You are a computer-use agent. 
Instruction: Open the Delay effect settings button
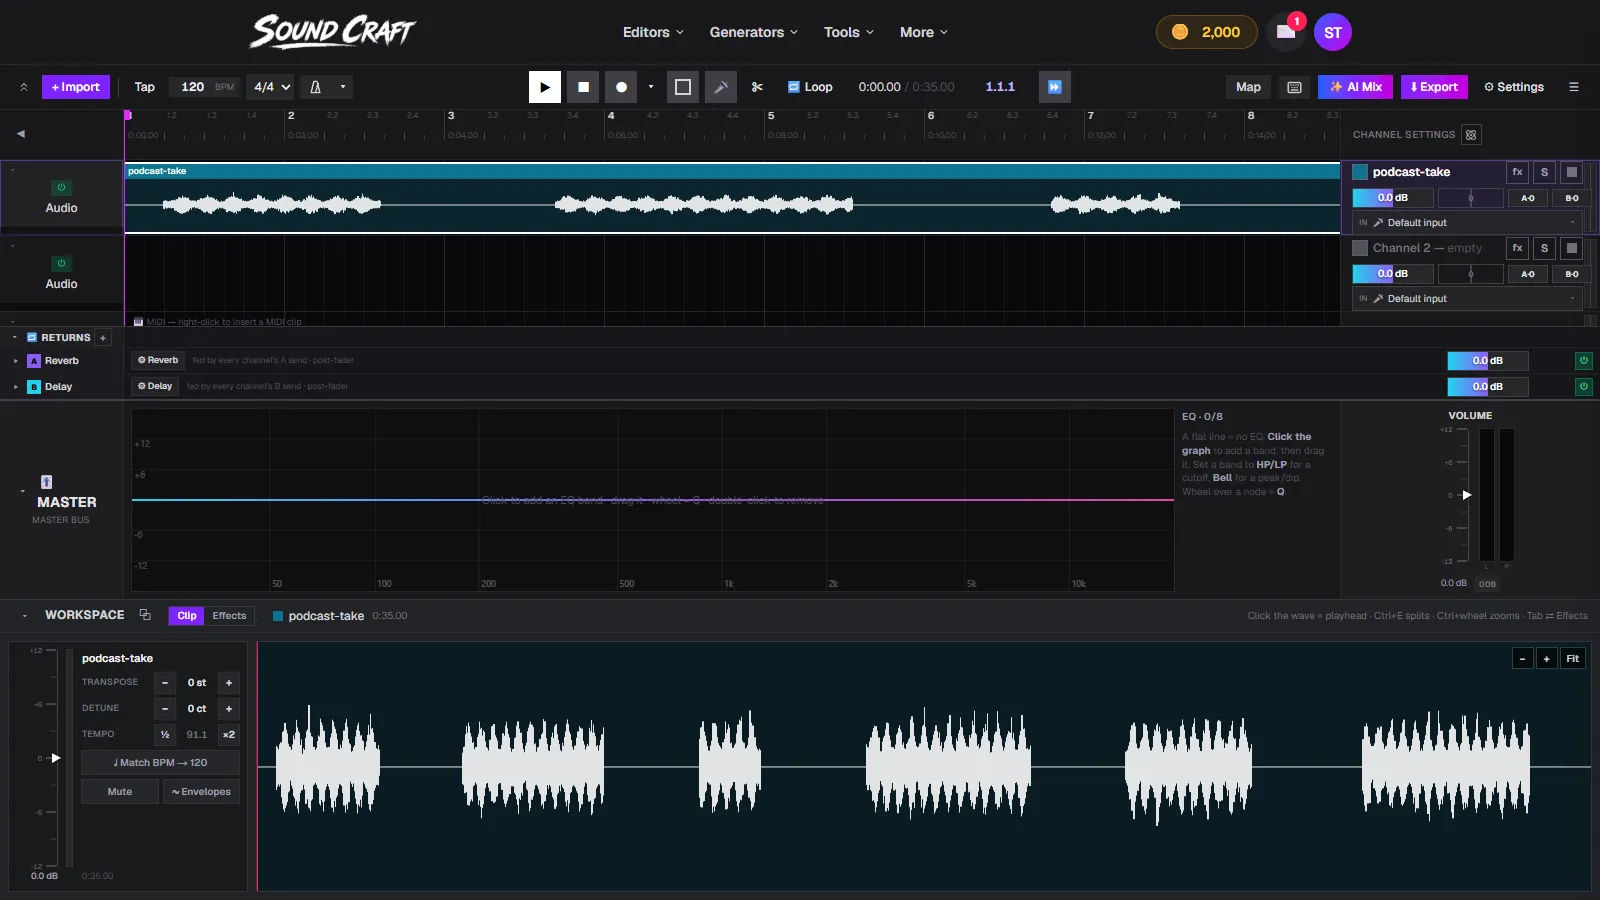click(x=155, y=386)
